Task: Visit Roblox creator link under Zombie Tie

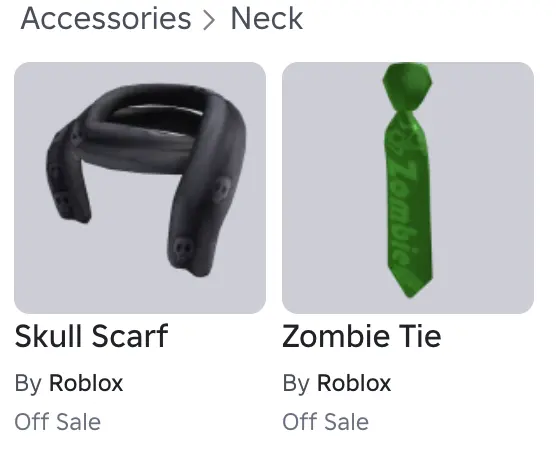Action: tap(354, 383)
